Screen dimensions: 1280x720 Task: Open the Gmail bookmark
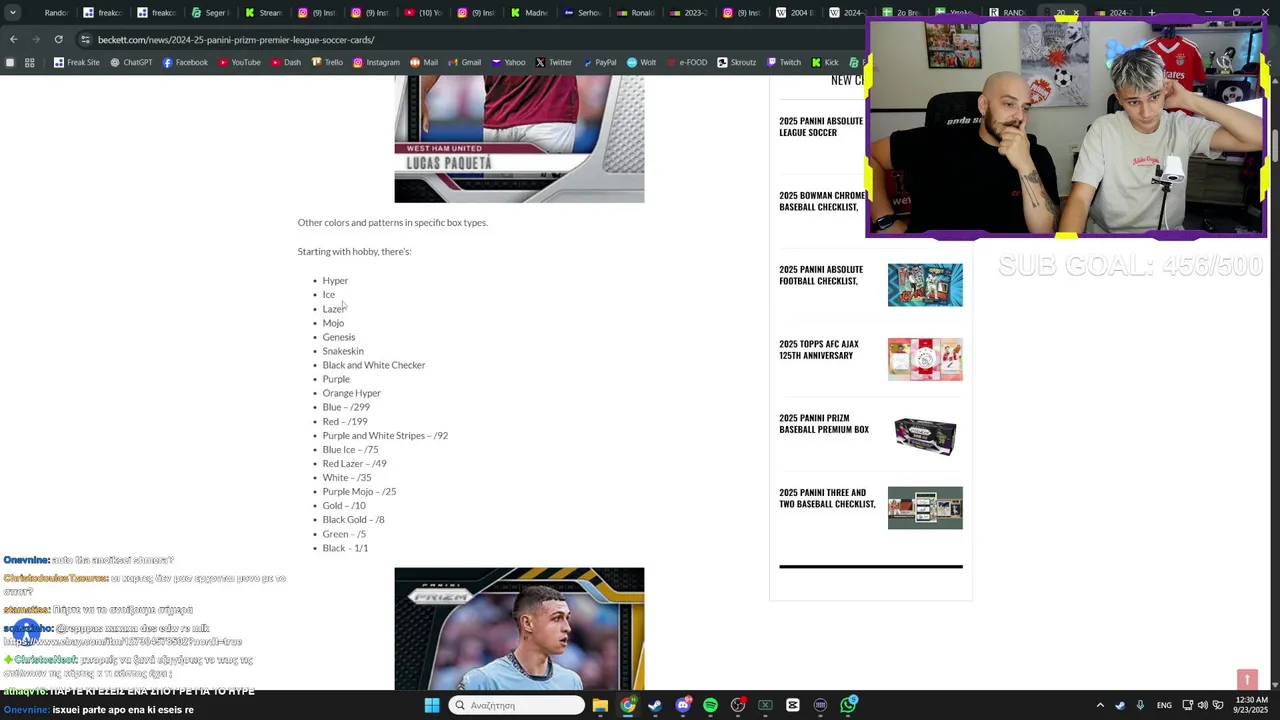click(464, 62)
